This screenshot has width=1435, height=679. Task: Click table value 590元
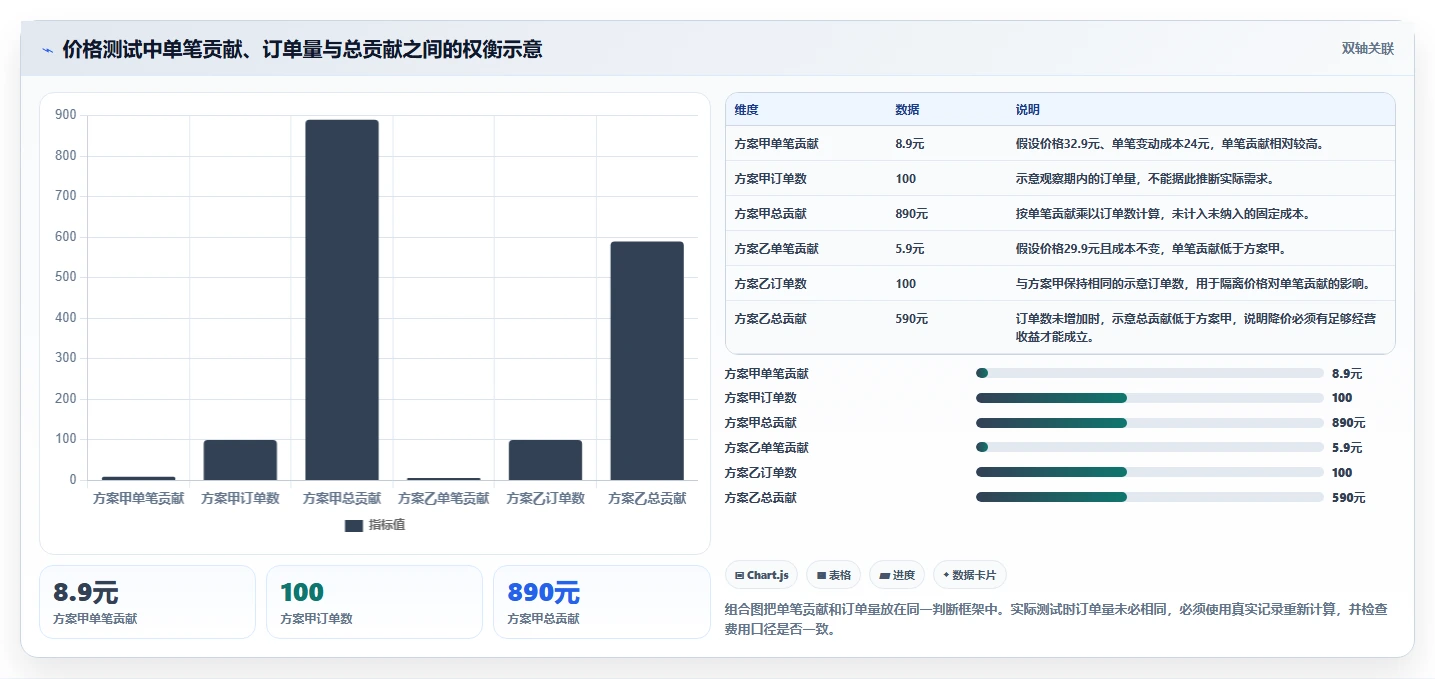coord(911,319)
